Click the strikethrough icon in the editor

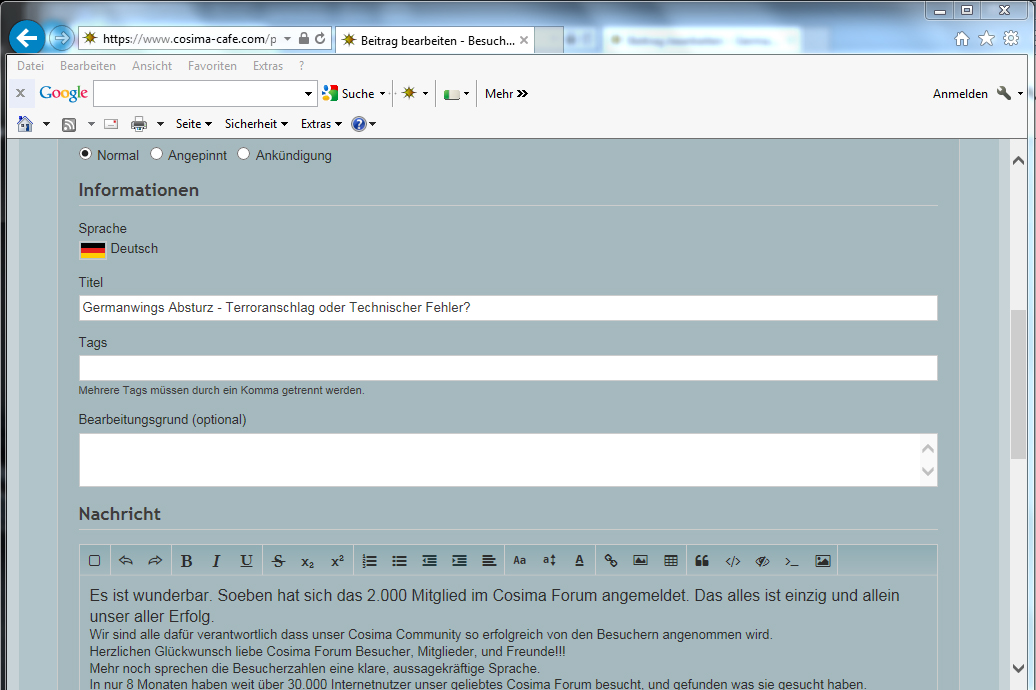tap(278, 561)
